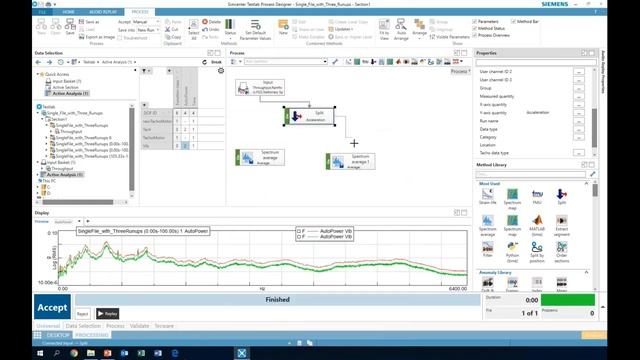Click Fit to View

point(384,29)
